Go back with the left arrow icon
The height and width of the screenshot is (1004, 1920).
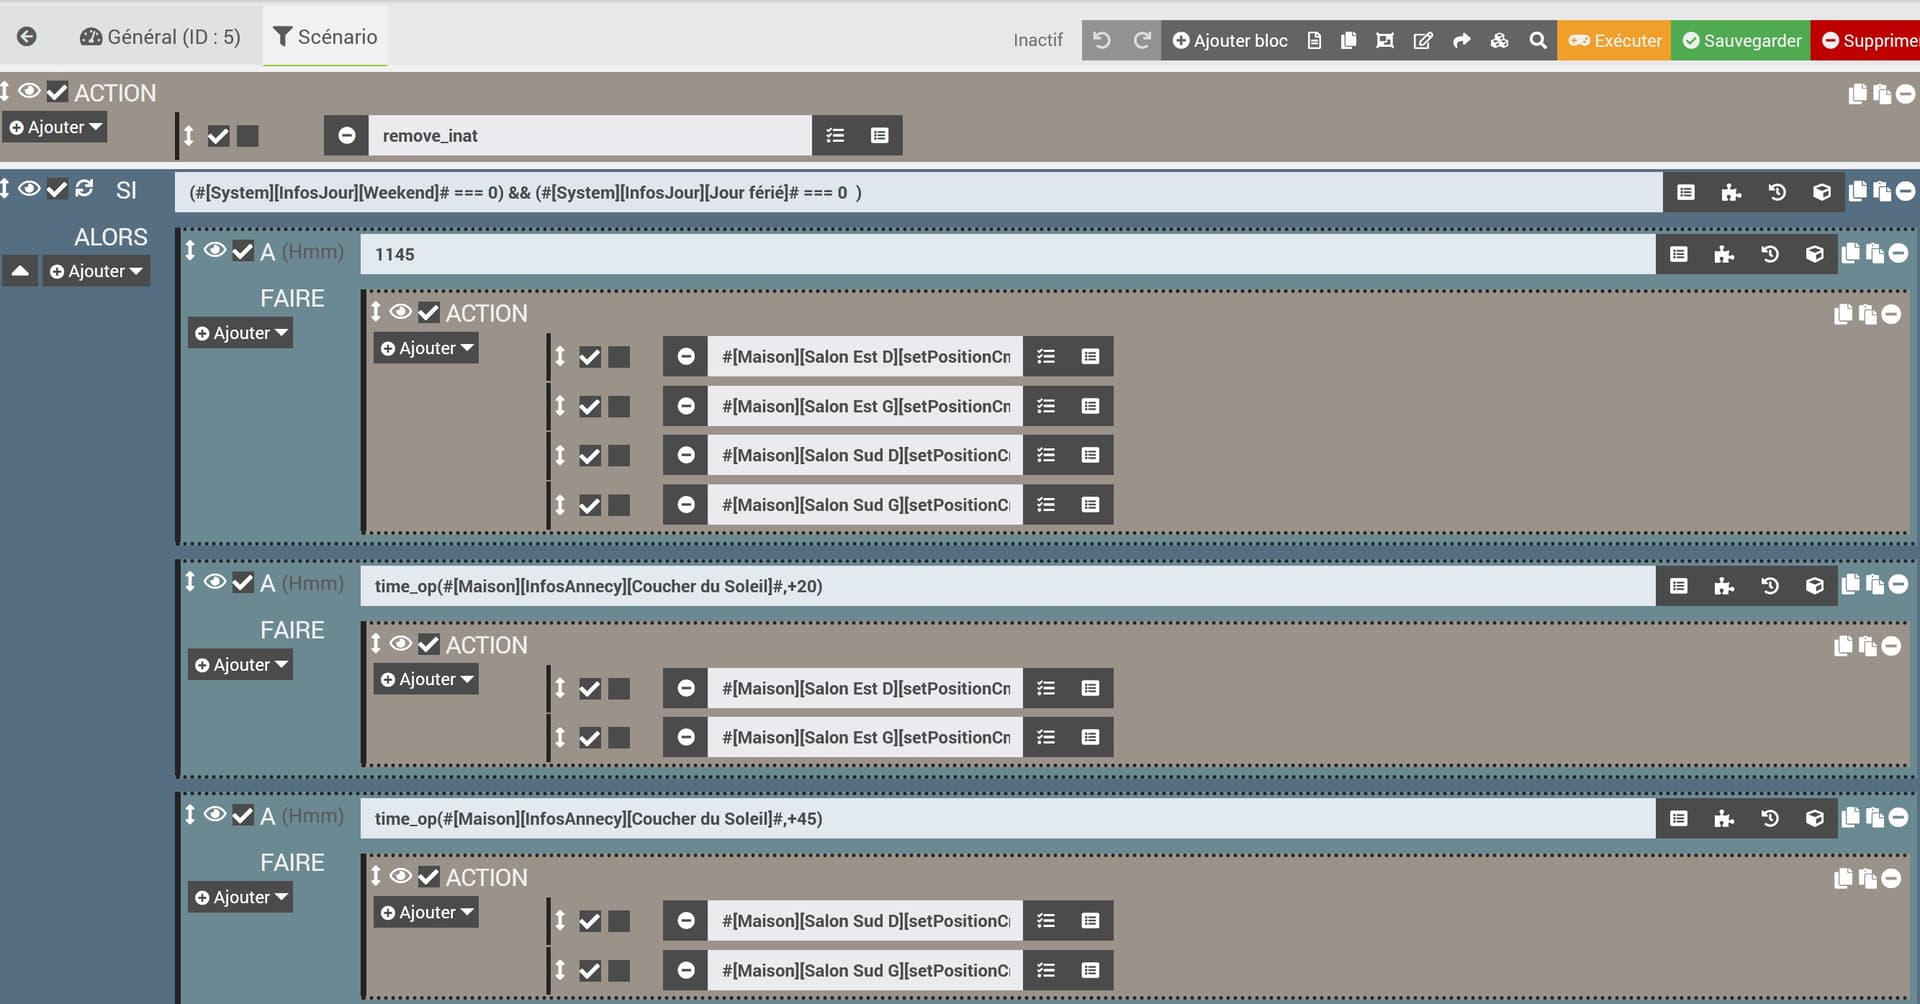click(27, 37)
